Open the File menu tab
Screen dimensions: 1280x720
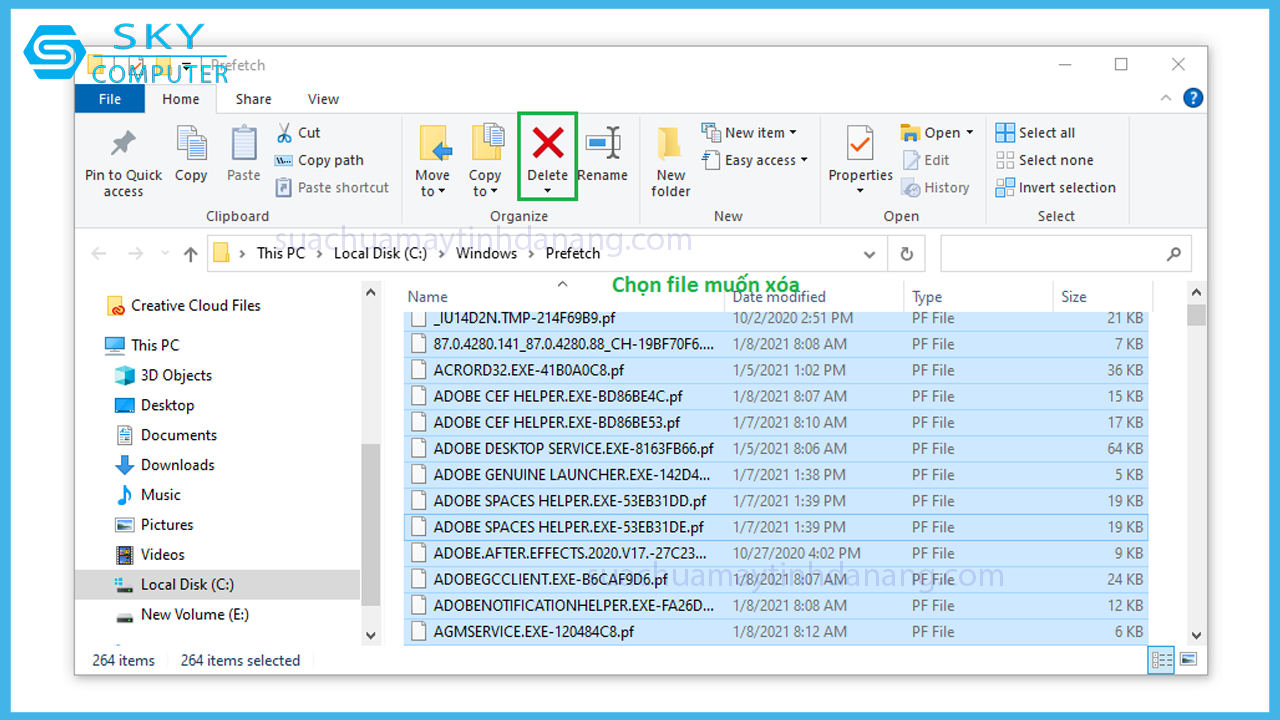click(x=110, y=99)
